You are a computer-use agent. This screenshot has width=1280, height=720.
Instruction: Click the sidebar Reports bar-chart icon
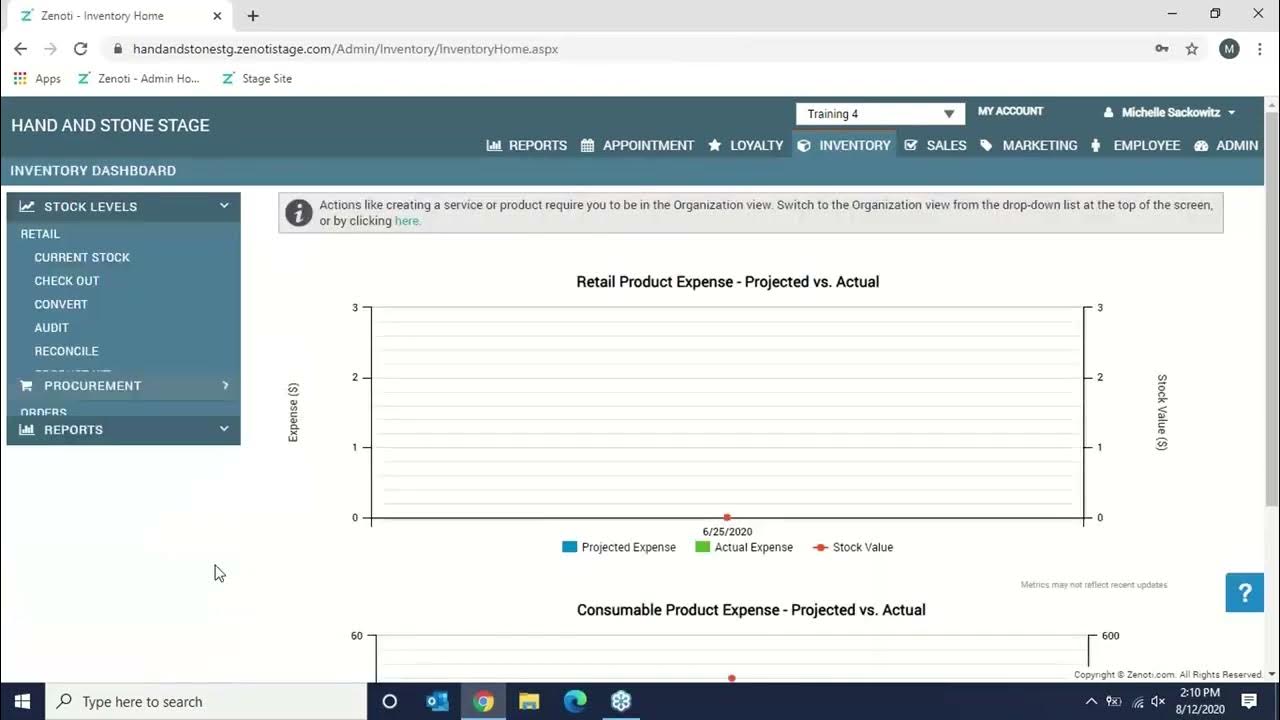(x=27, y=429)
